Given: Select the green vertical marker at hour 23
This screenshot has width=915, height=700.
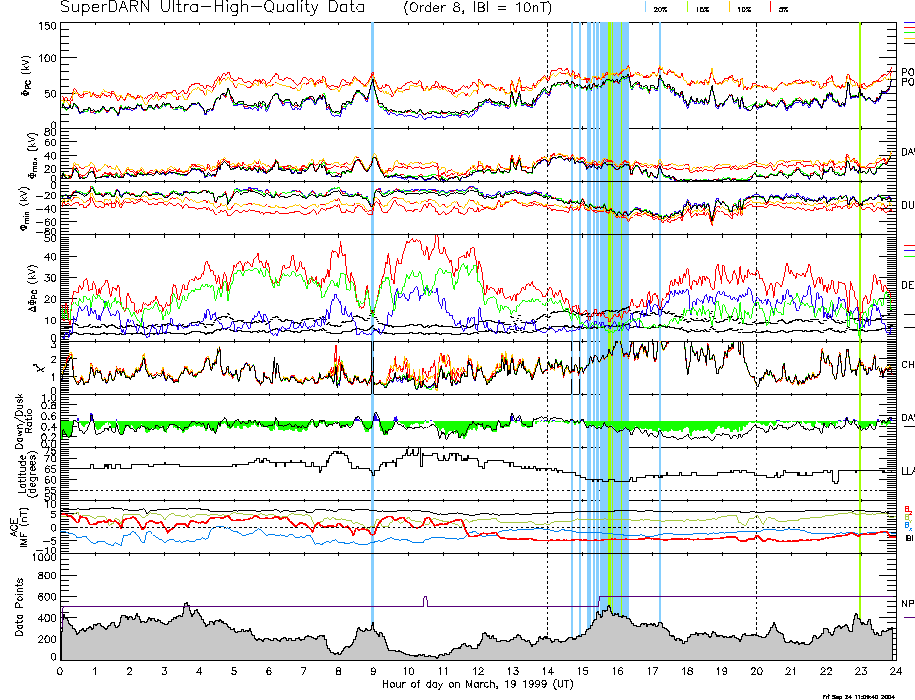Looking at the screenshot, I should (x=860, y=300).
